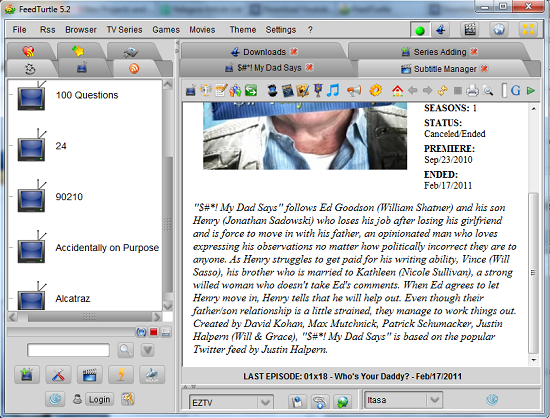This screenshot has width=550, height=418.
Task: Click the Login button
Action: pos(100,399)
